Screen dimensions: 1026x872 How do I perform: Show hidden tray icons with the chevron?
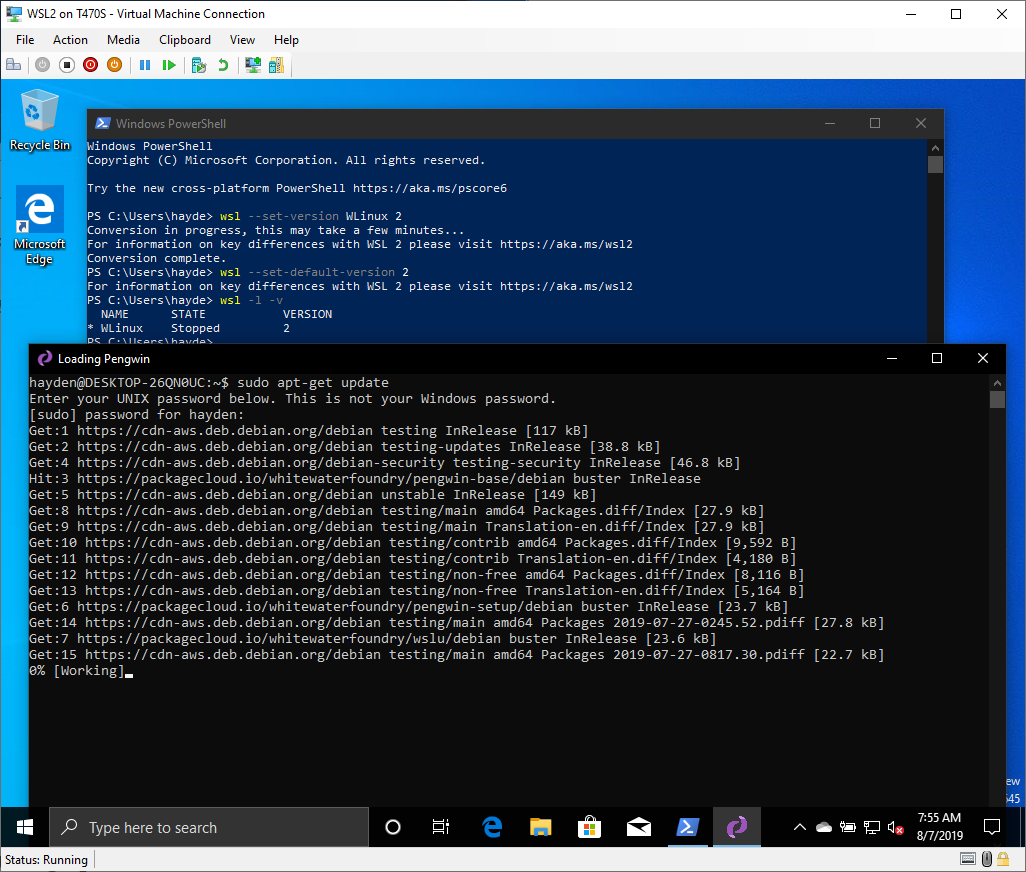click(800, 828)
